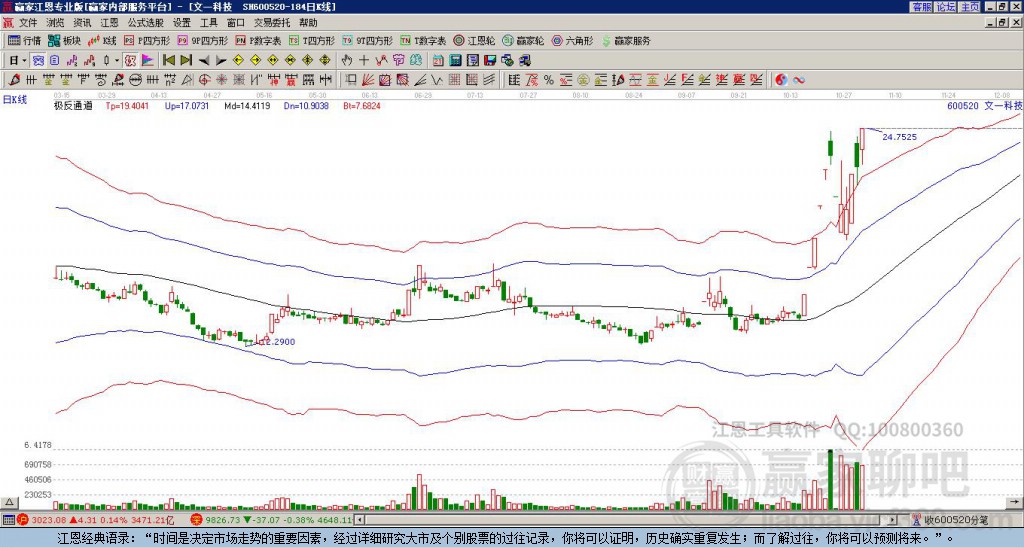The width and height of the screenshot is (1024, 548).
Task: Click the 论坛 forum button
Action: pyautogui.click(x=946, y=7)
